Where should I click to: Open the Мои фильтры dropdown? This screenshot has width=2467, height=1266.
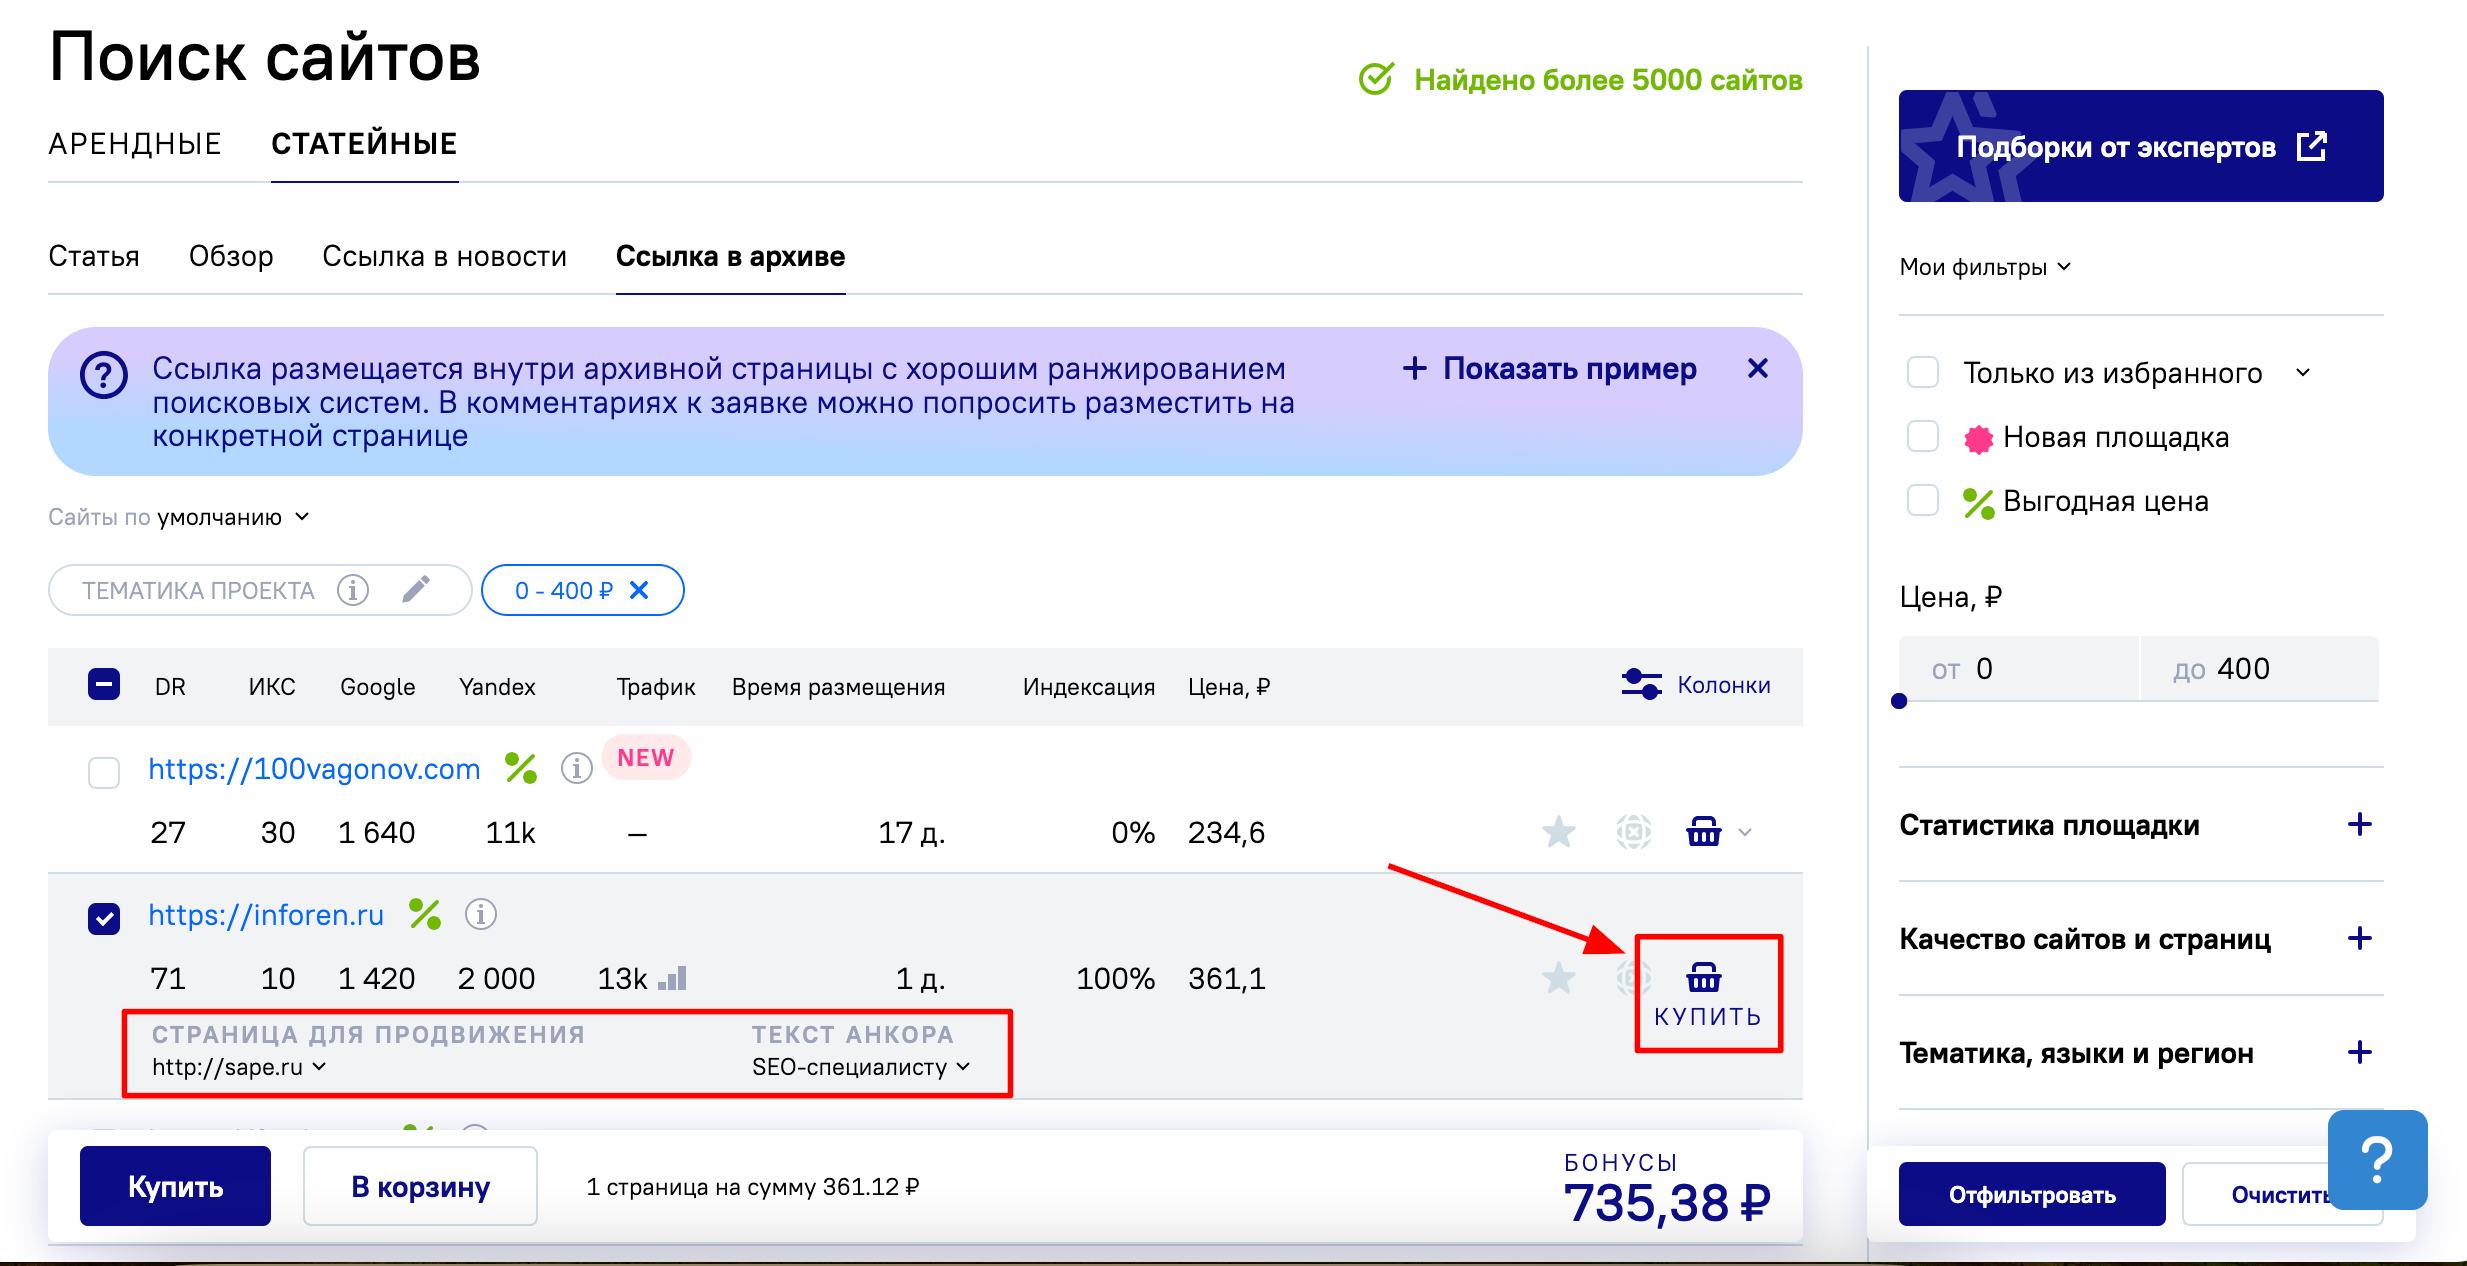coord(1985,267)
